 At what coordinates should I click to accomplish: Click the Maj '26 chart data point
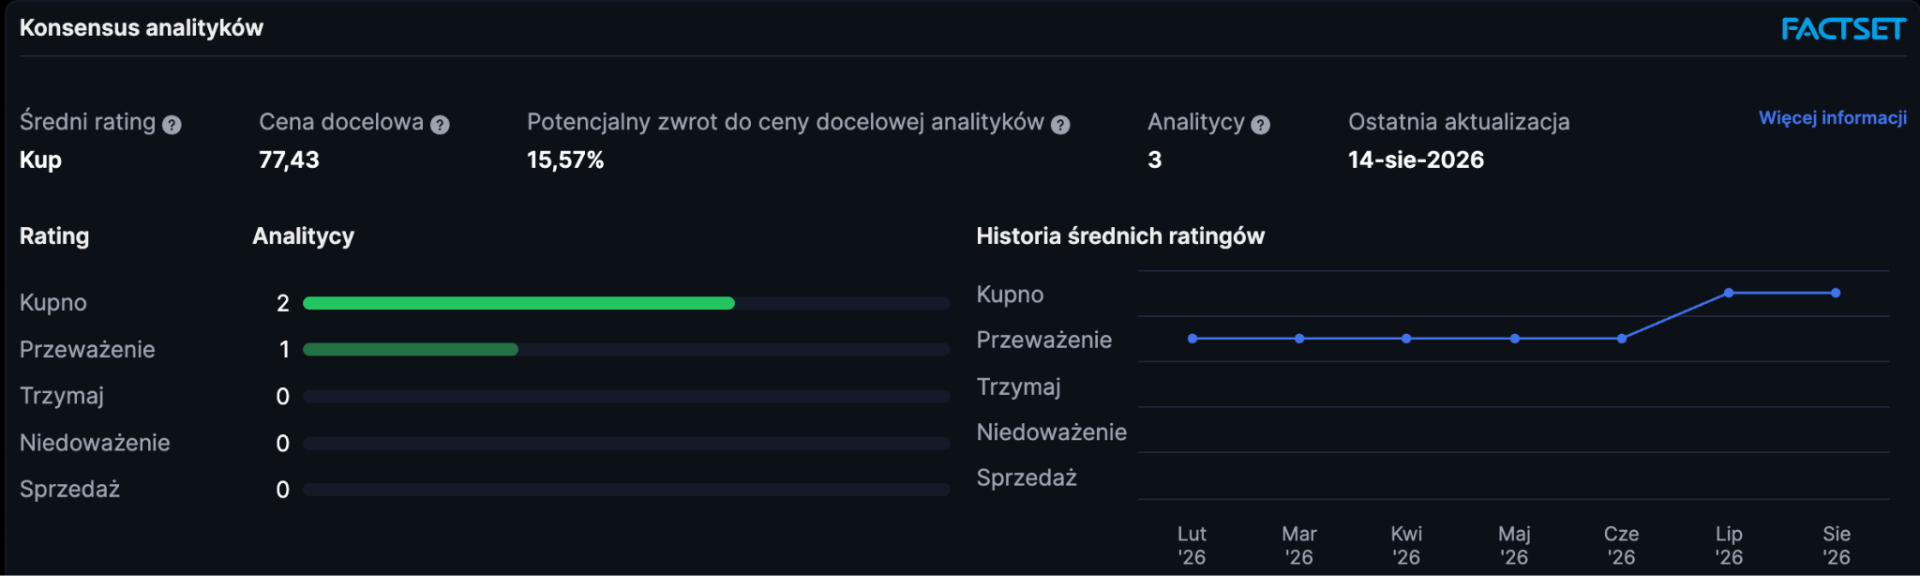pyautogui.click(x=1515, y=339)
